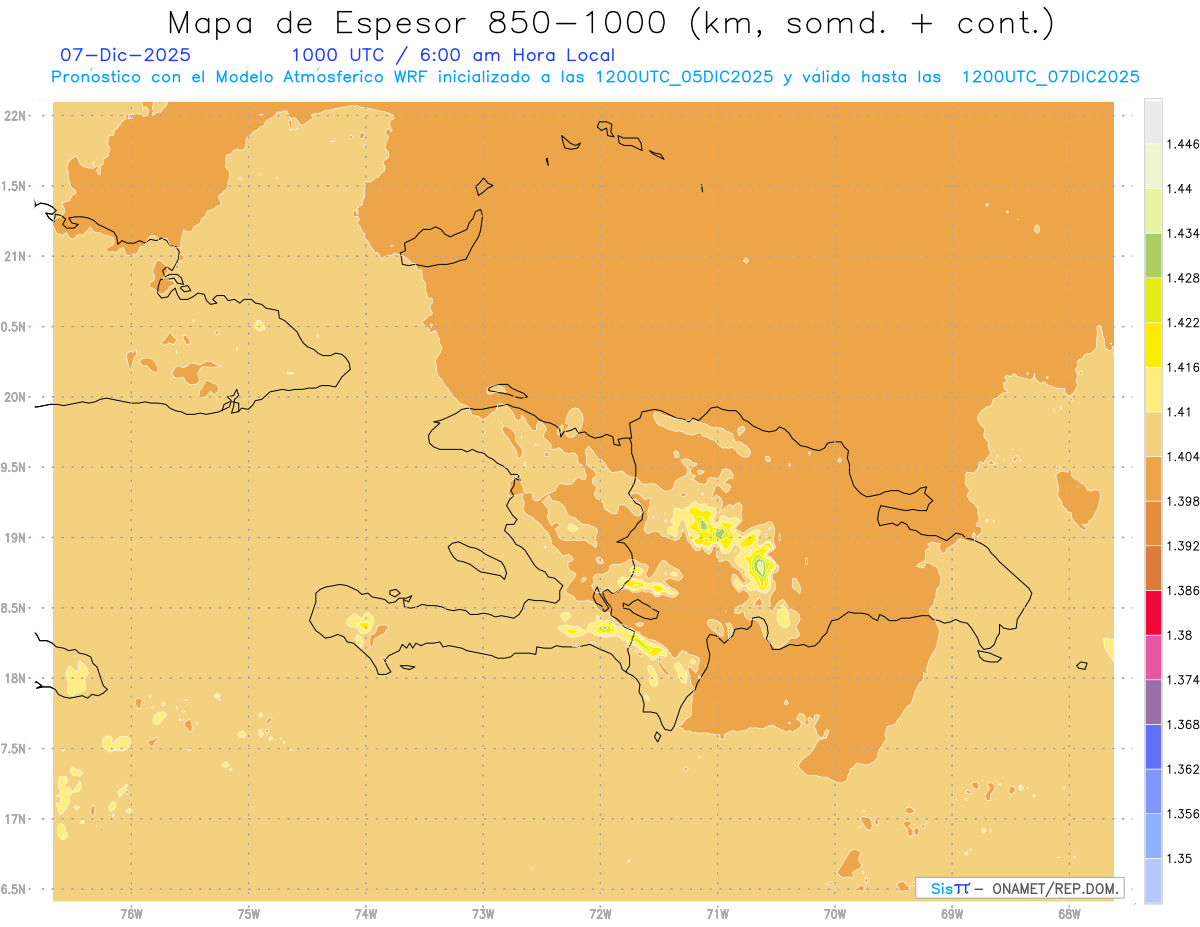
Task: Choose the pale green swatch between 1.434 and 1.44
Action: pyautogui.click(x=1153, y=210)
